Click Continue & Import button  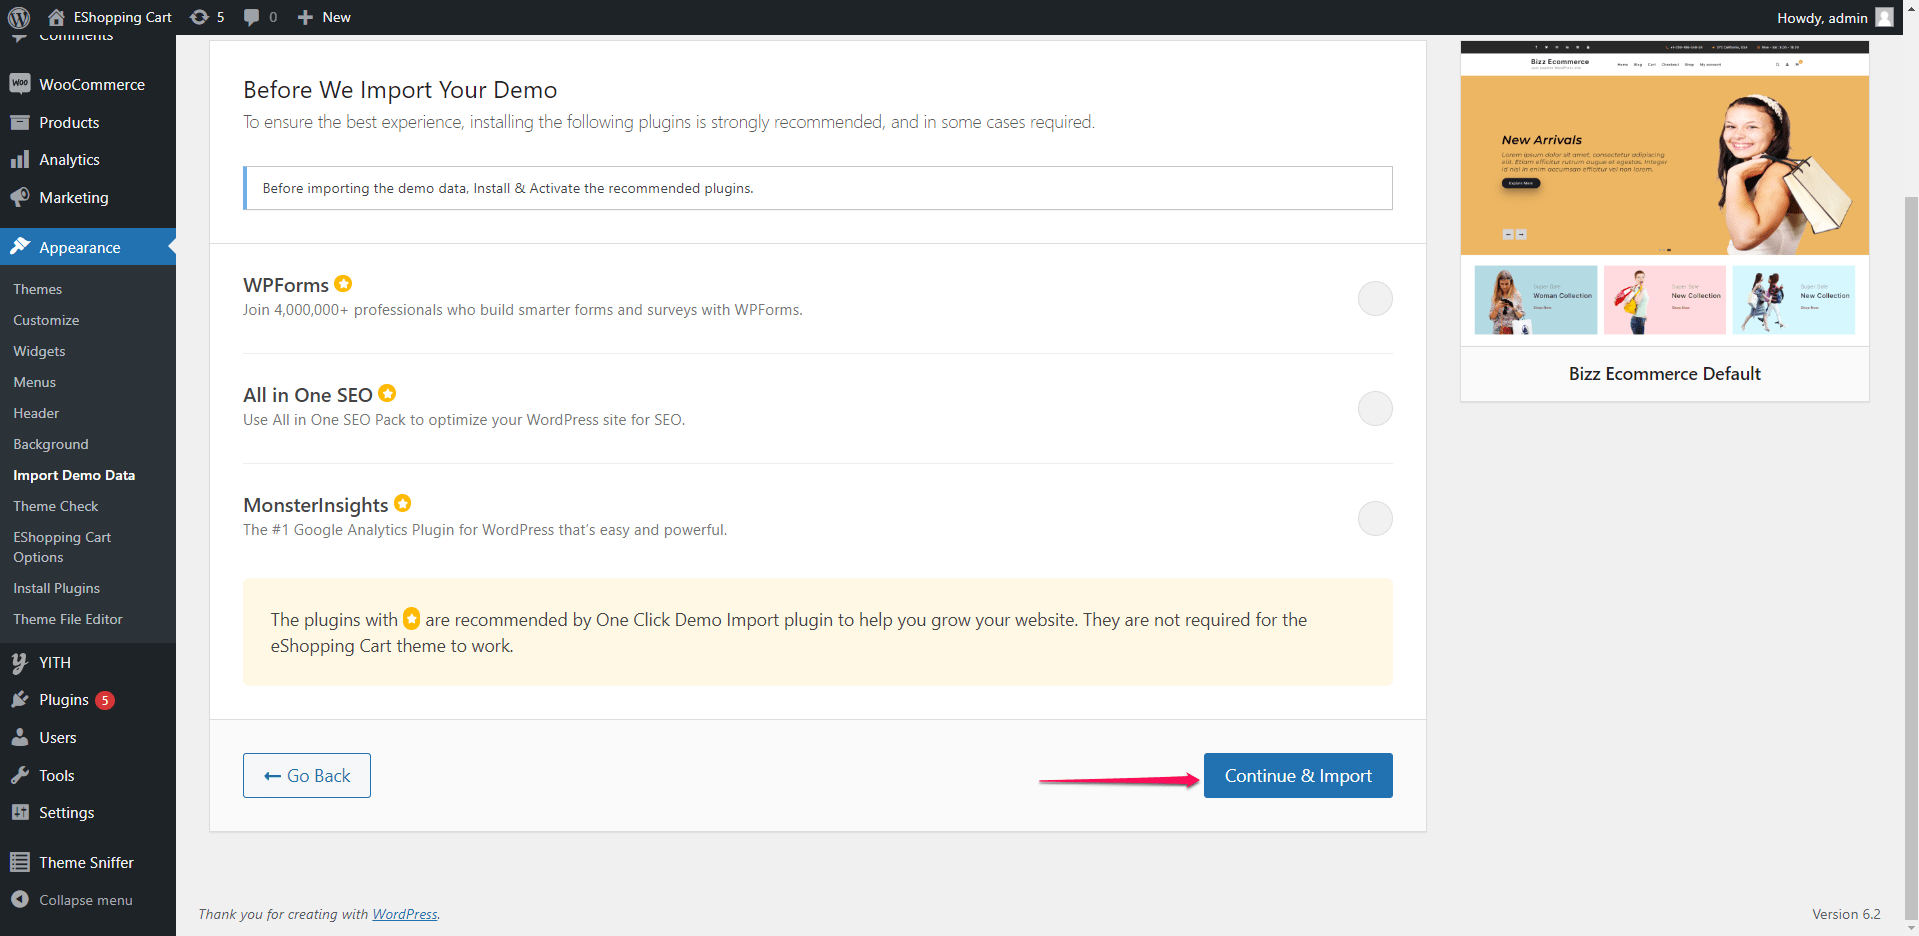(x=1298, y=775)
